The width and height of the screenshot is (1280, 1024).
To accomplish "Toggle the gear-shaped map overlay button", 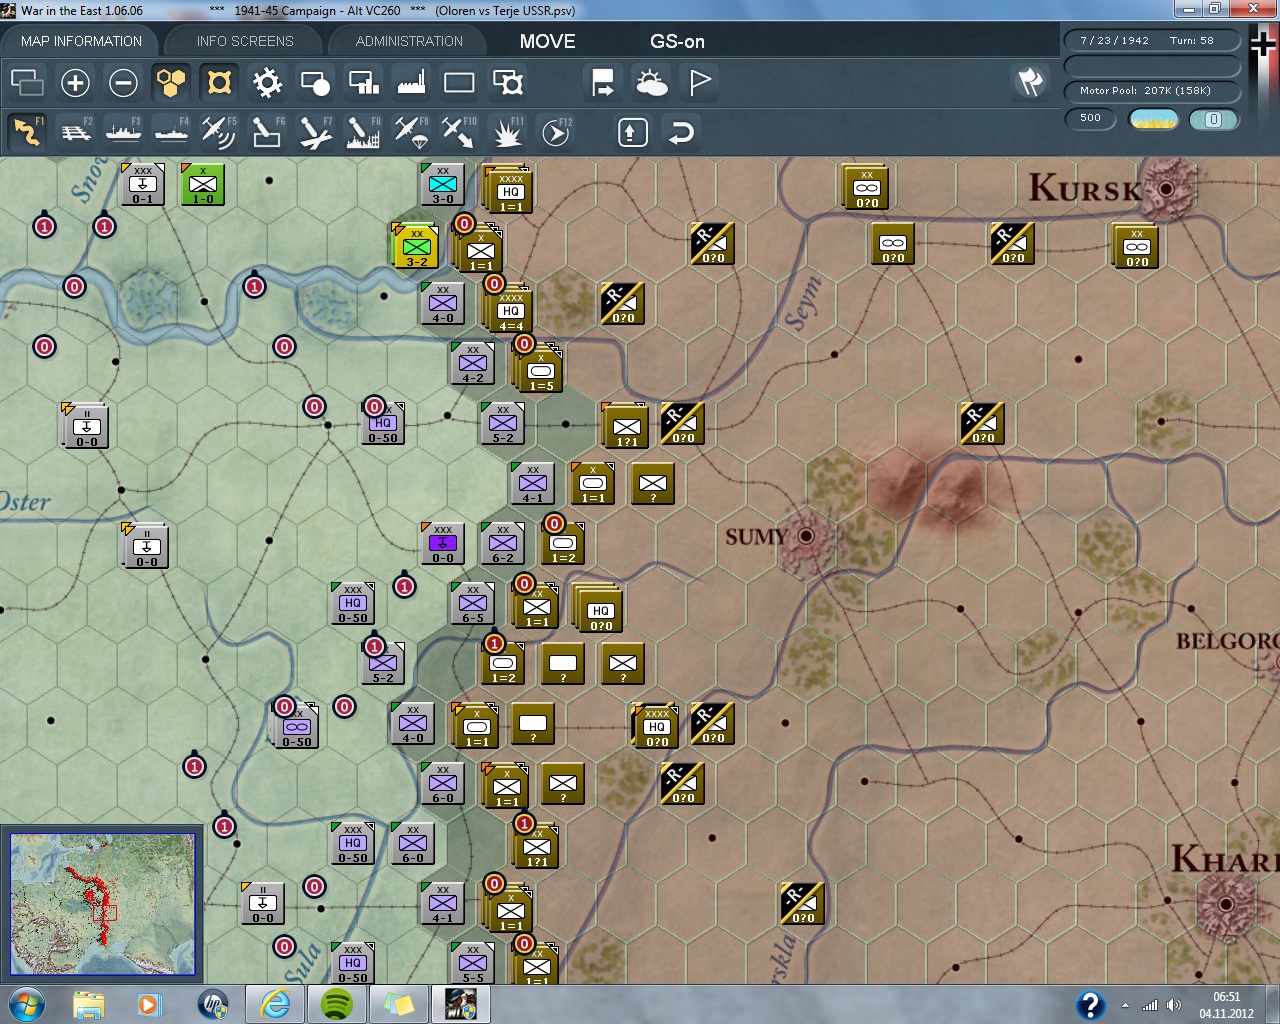I will point(267,83).
